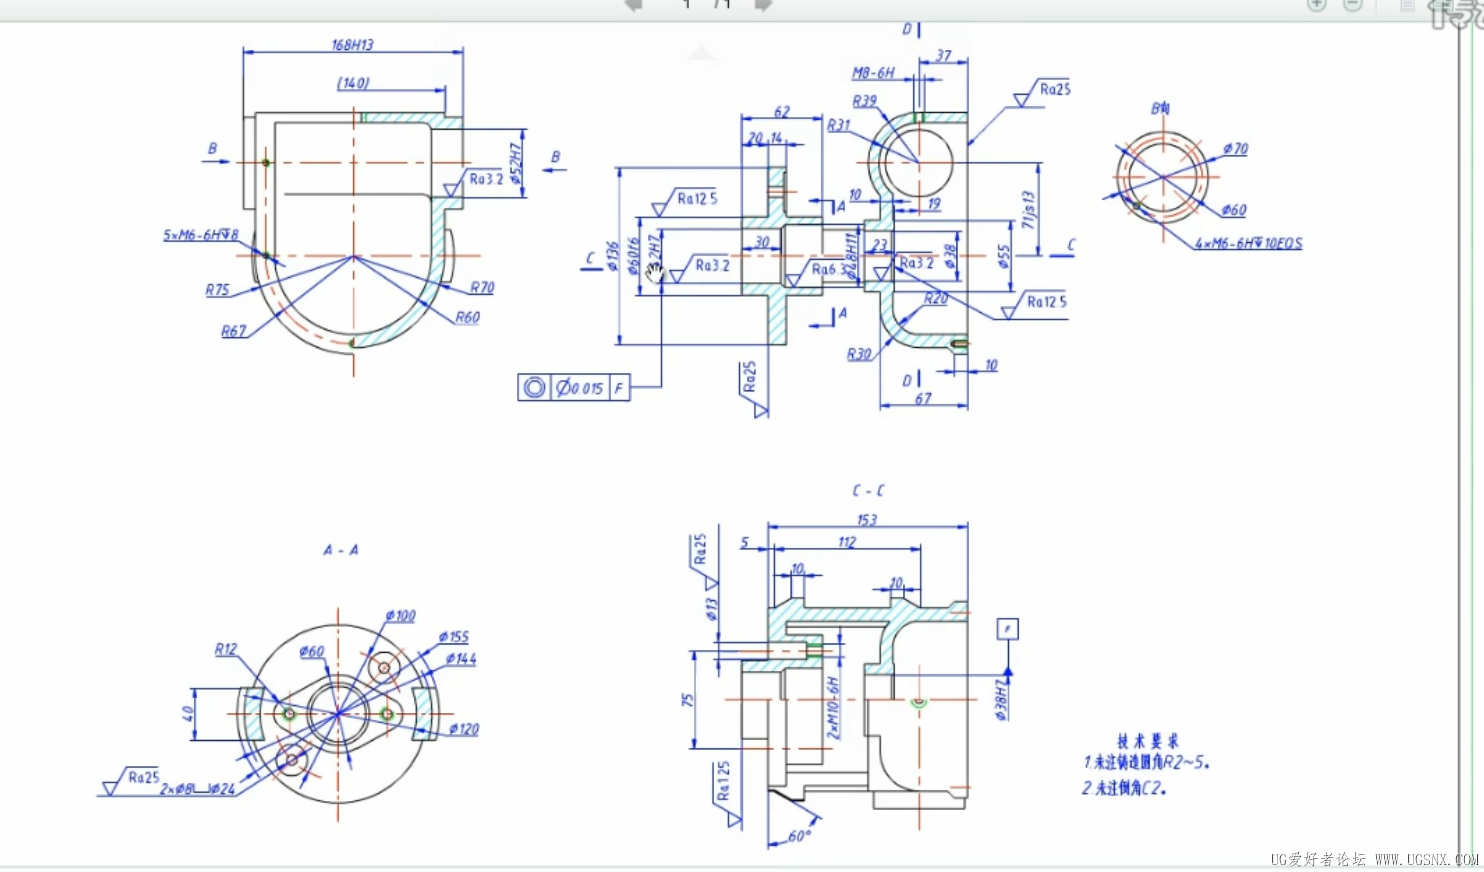Click the 112 length dimension

coord(847,542)
